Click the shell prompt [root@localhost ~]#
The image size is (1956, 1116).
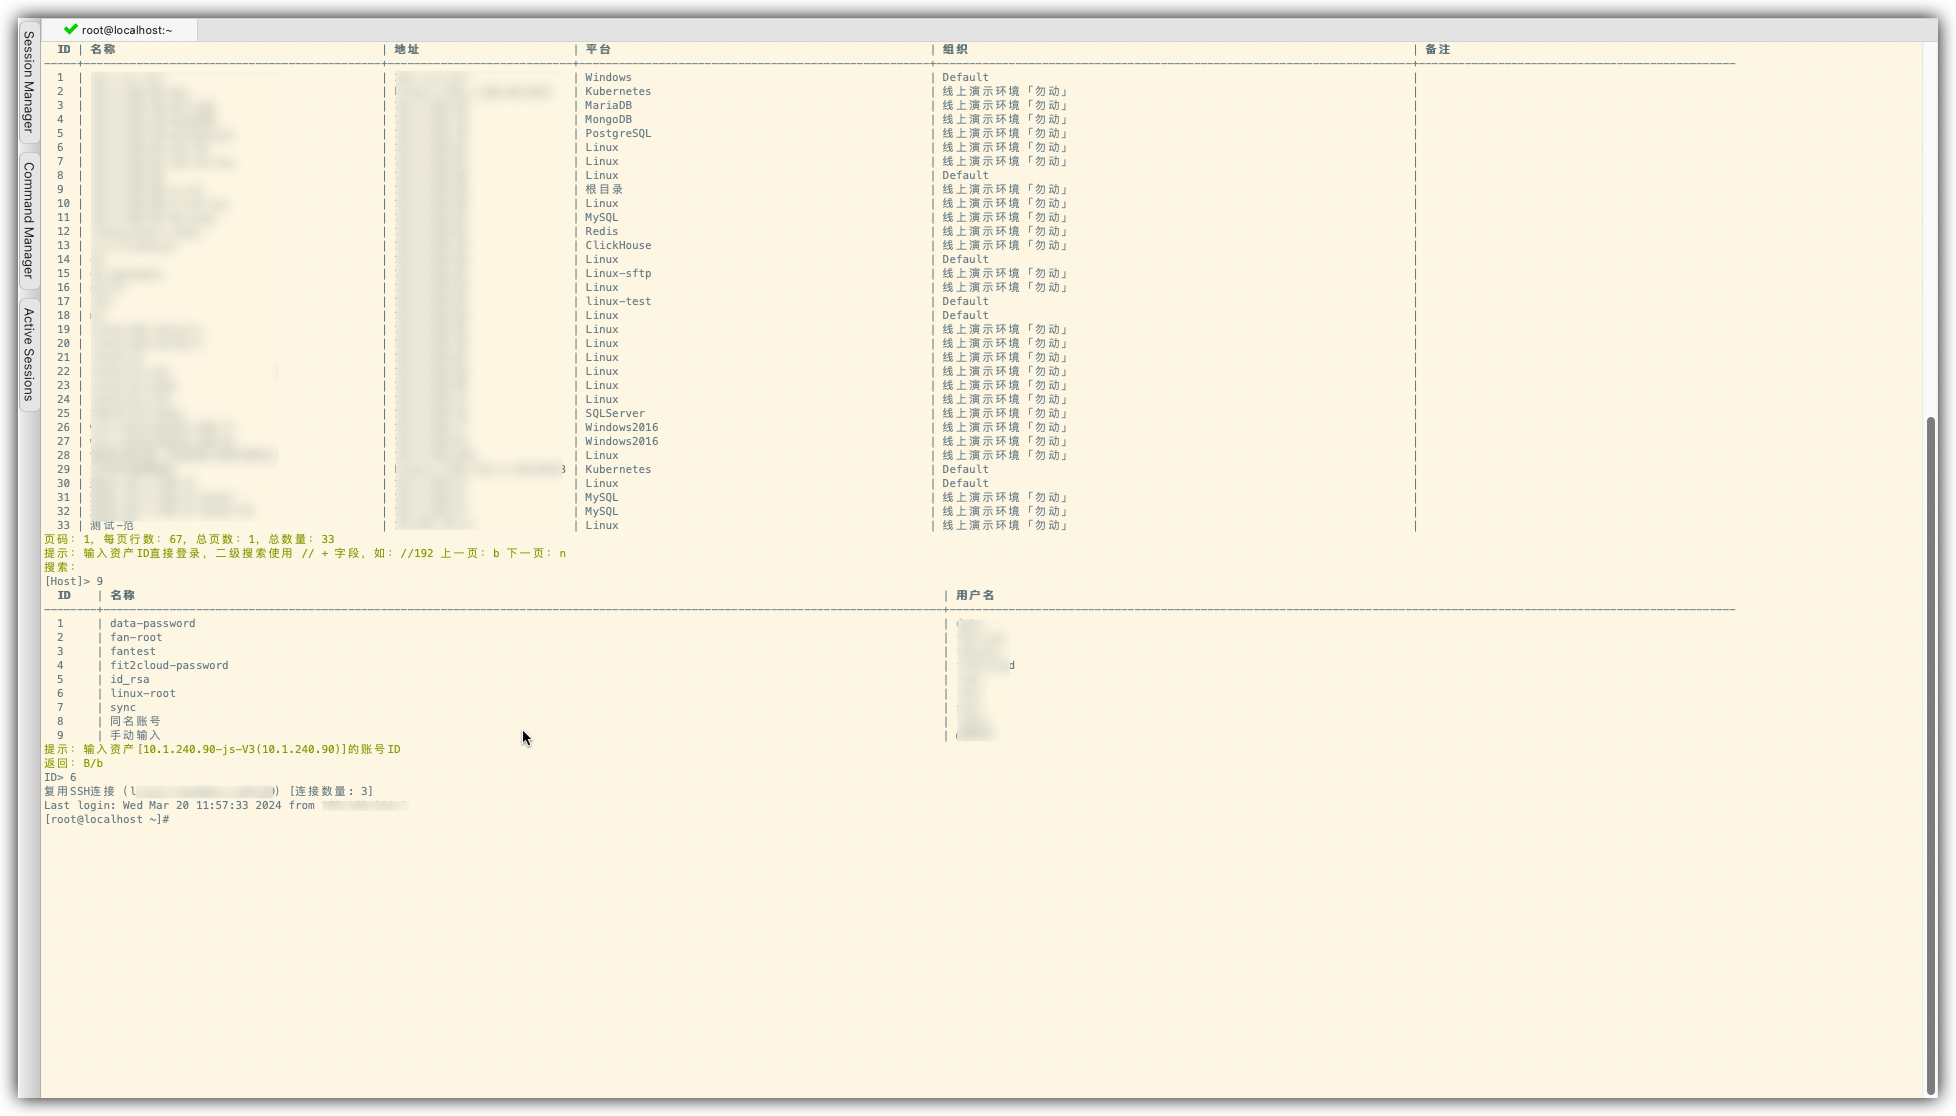(x=107, y=819)
